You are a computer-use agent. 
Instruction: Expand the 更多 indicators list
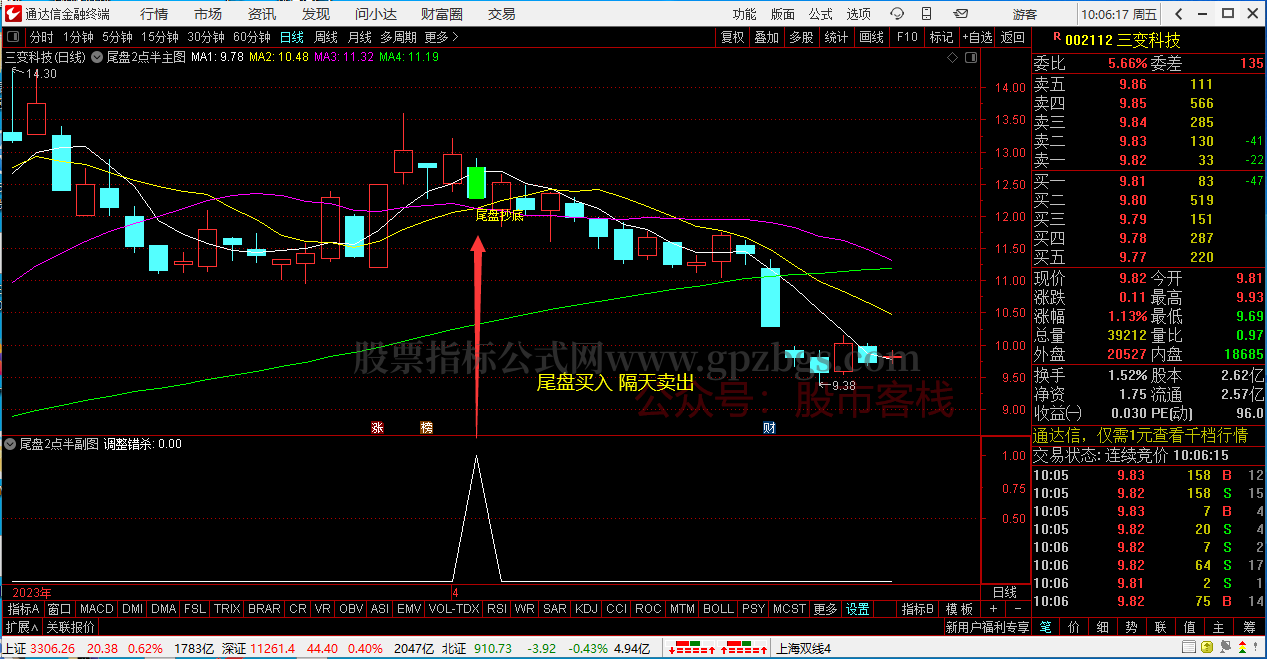coord(826,609)
